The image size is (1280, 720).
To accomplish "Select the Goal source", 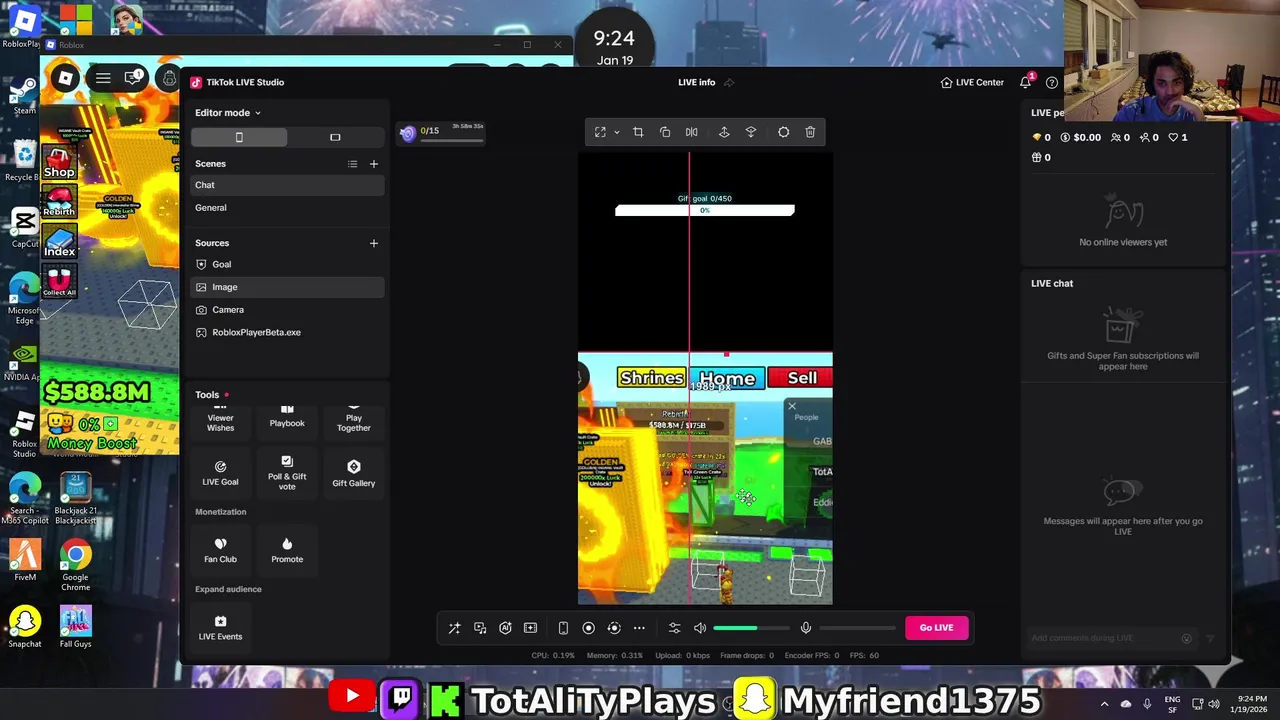I will pos(287,264).
